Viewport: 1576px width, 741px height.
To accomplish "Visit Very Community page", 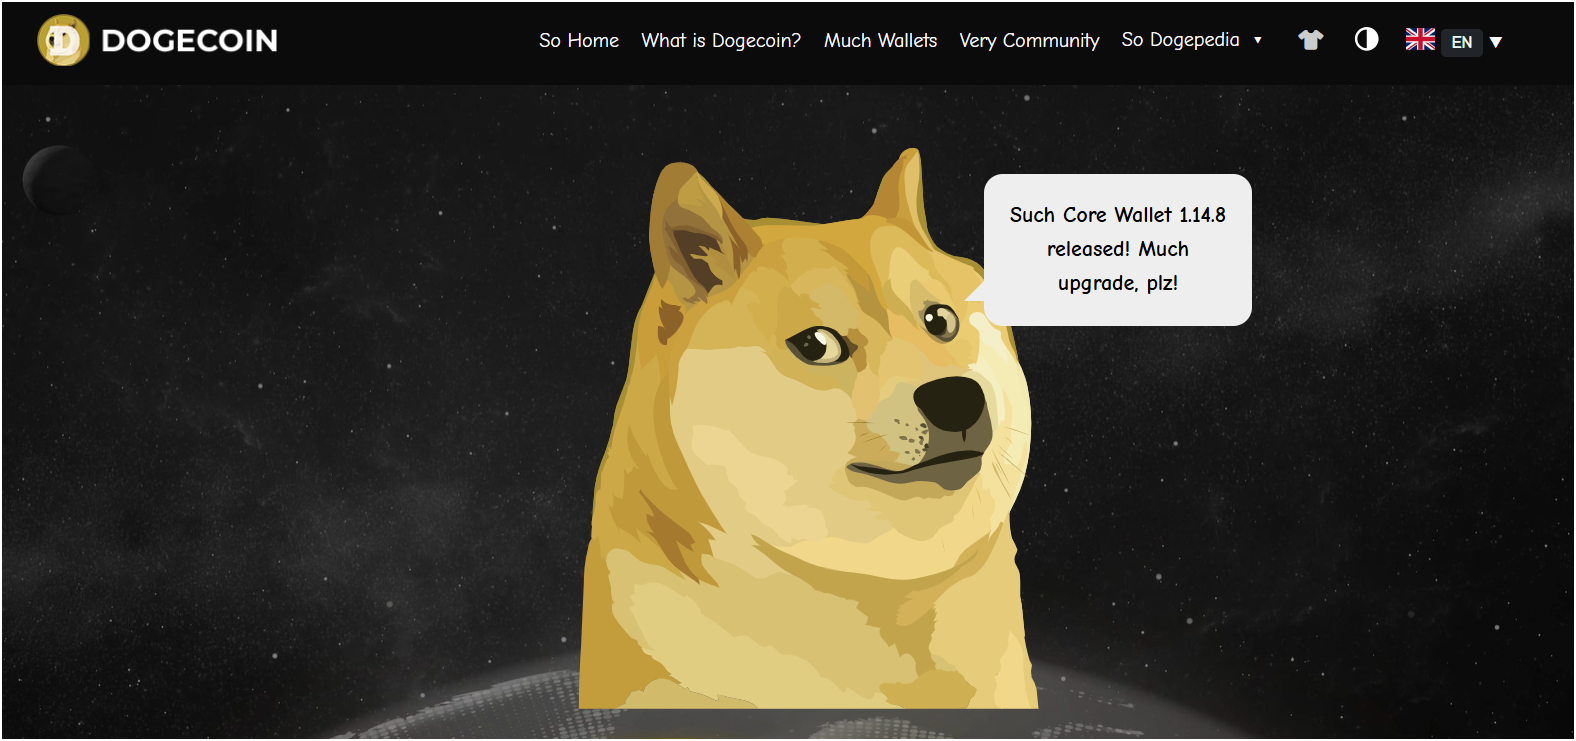I will point(1029,40).
